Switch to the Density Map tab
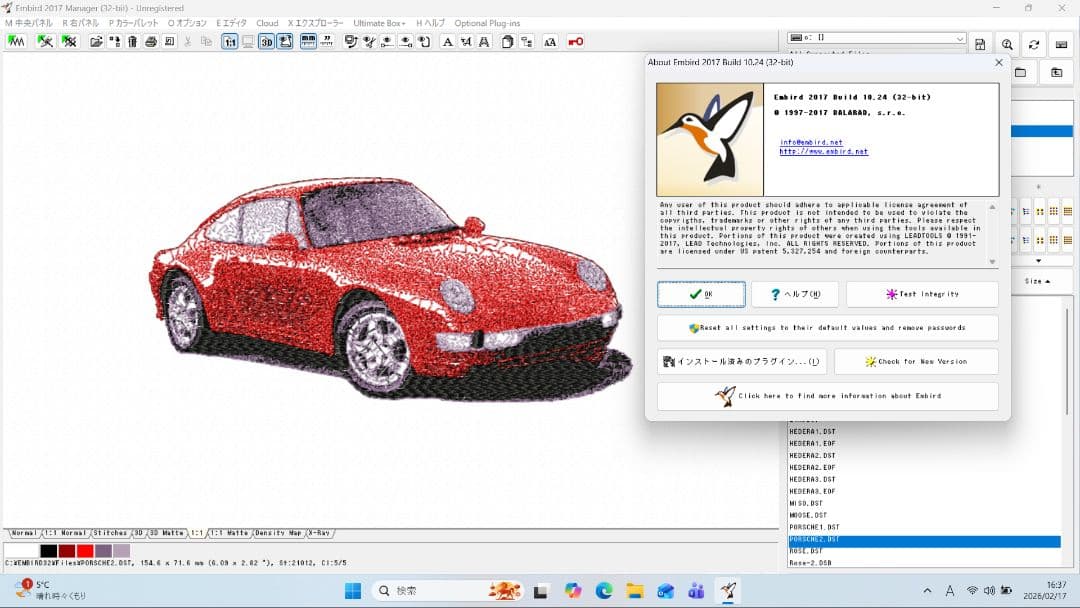This screenshot has width=1080, height=608. point(277,534)
